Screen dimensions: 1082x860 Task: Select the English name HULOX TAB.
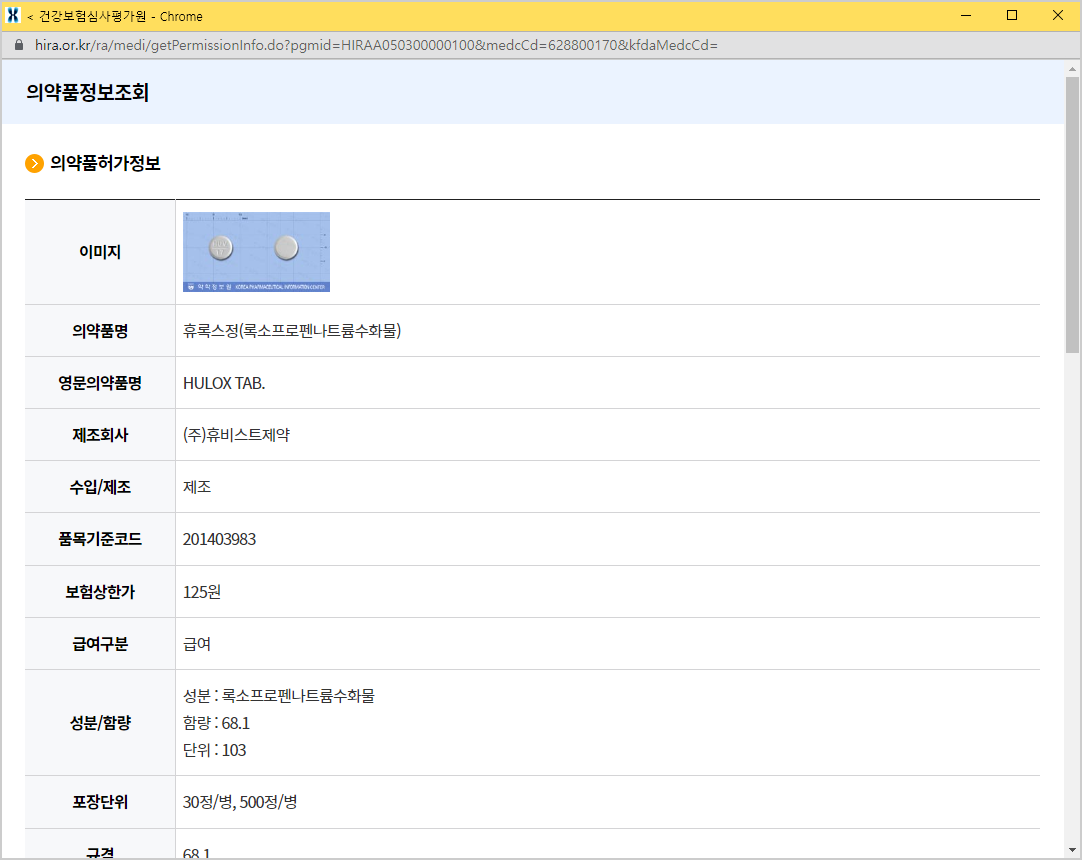pyautogui.click(x=224, y=383)
